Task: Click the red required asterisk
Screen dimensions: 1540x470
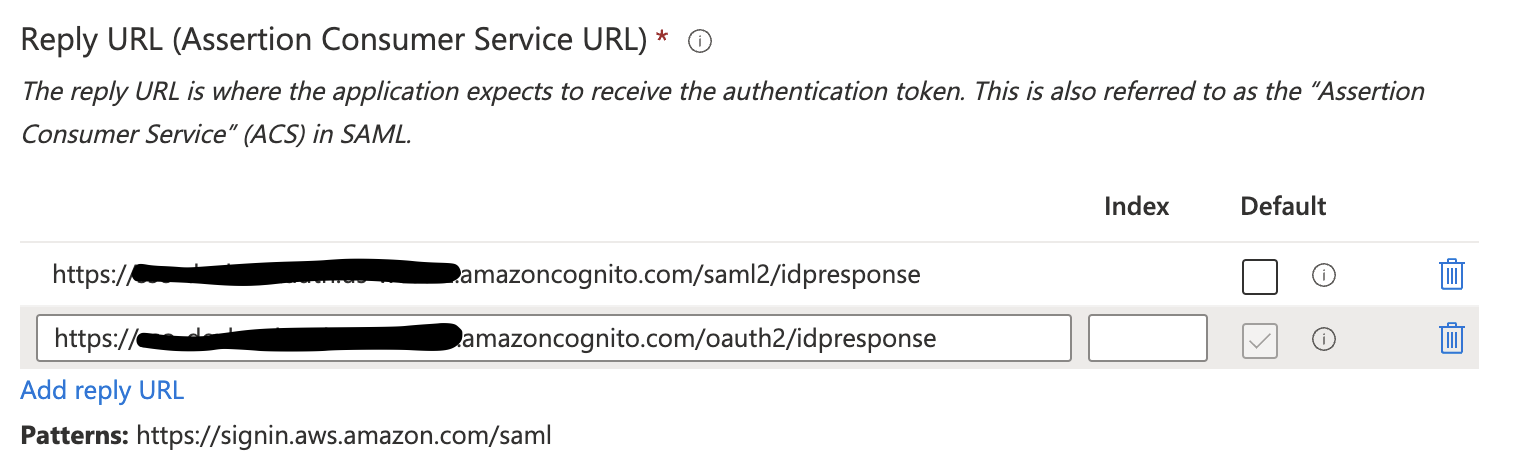Action: tap(662, 38)
